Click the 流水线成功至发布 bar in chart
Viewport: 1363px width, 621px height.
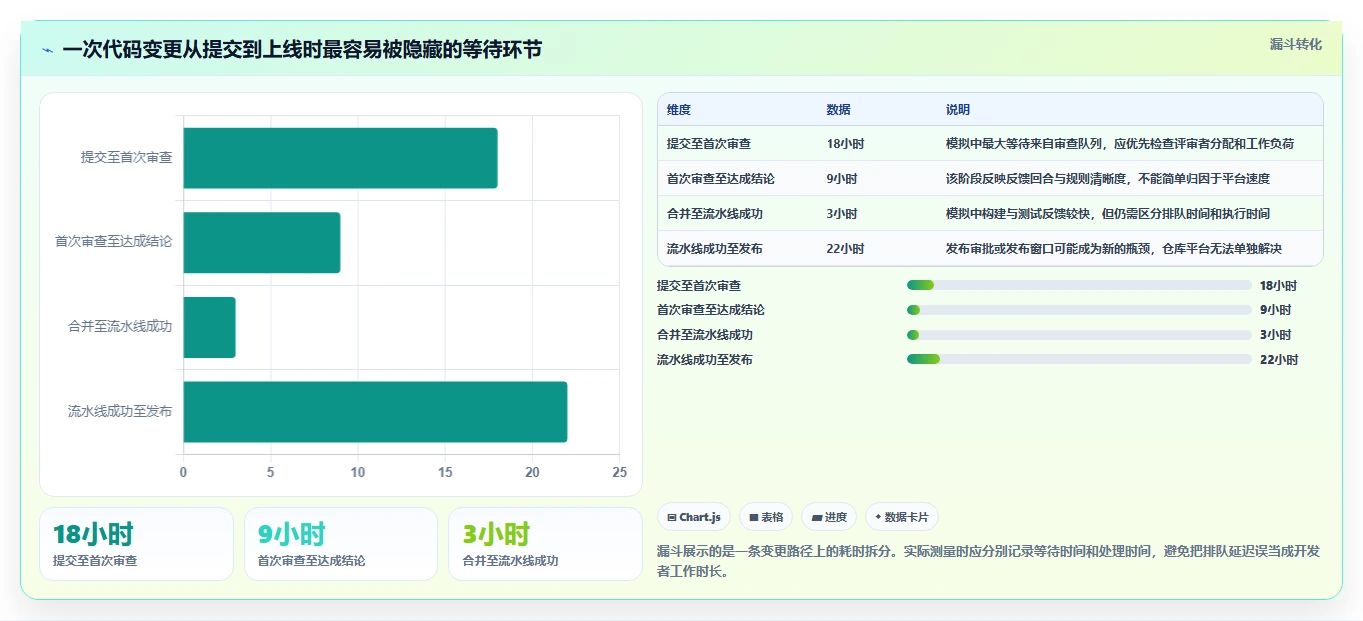point(375,411)
